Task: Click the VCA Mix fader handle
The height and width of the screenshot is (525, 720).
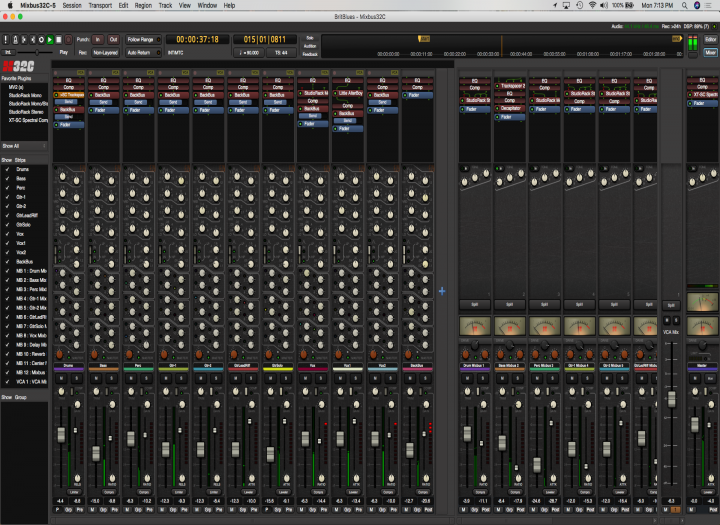Action: tap(671, 400)
